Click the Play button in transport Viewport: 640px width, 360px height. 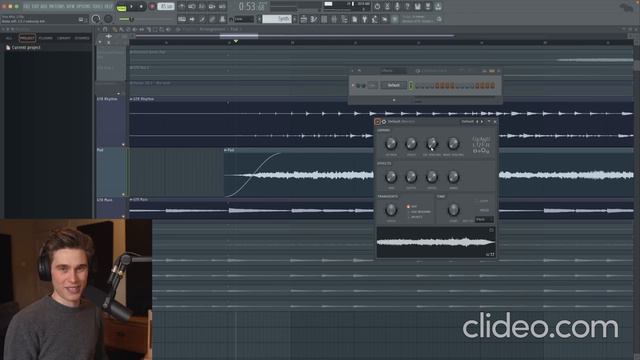(x=131, y=7)
